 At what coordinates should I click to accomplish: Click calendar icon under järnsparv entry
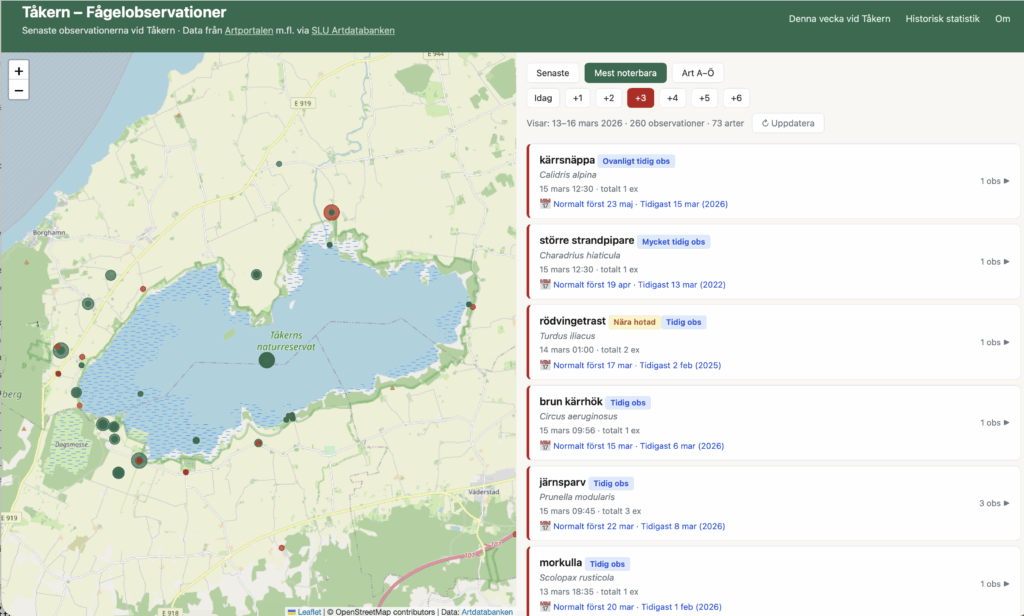545,526
